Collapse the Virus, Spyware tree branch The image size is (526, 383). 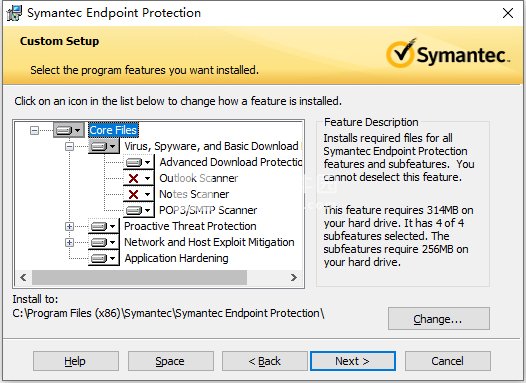[69, 146]
